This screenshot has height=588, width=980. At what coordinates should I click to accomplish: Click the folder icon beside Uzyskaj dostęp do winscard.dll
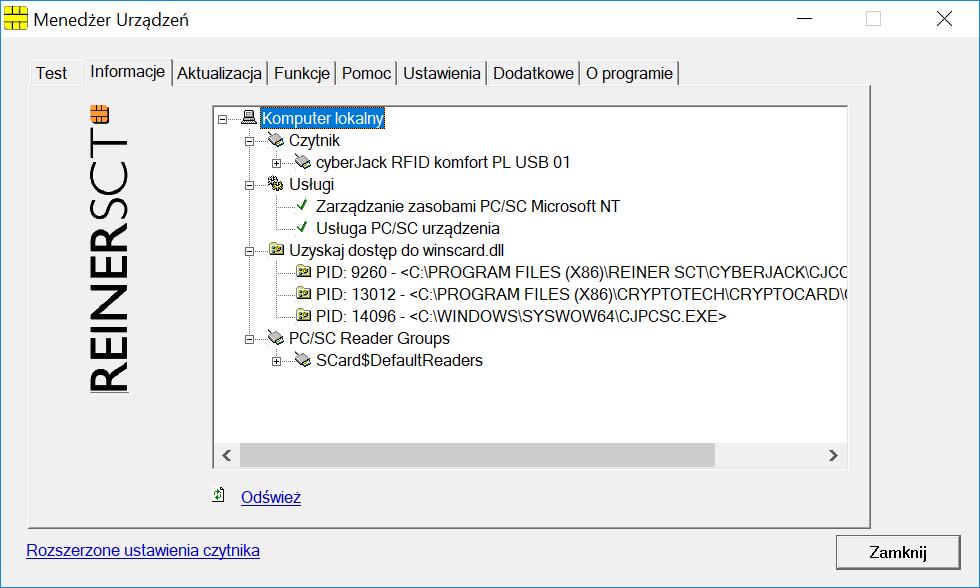pyautogui.click(x=276, y=249)
